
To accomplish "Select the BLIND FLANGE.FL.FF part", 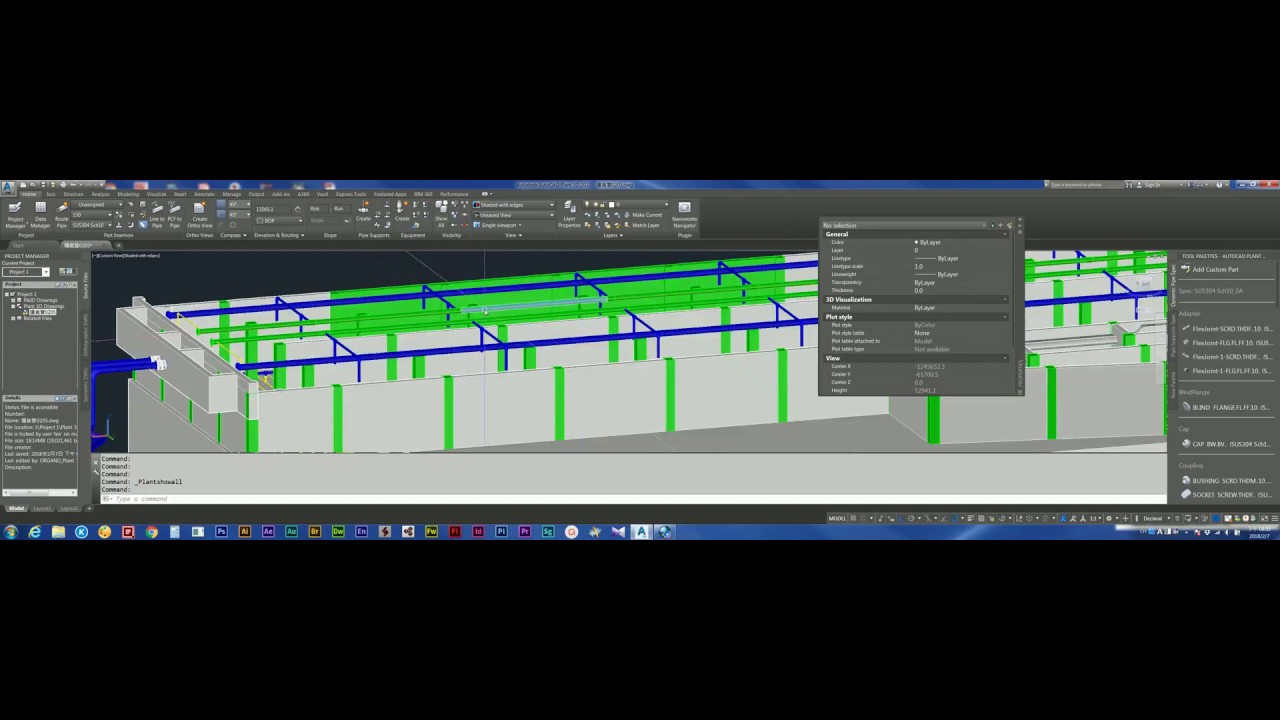I will (x=1226, y=407).
